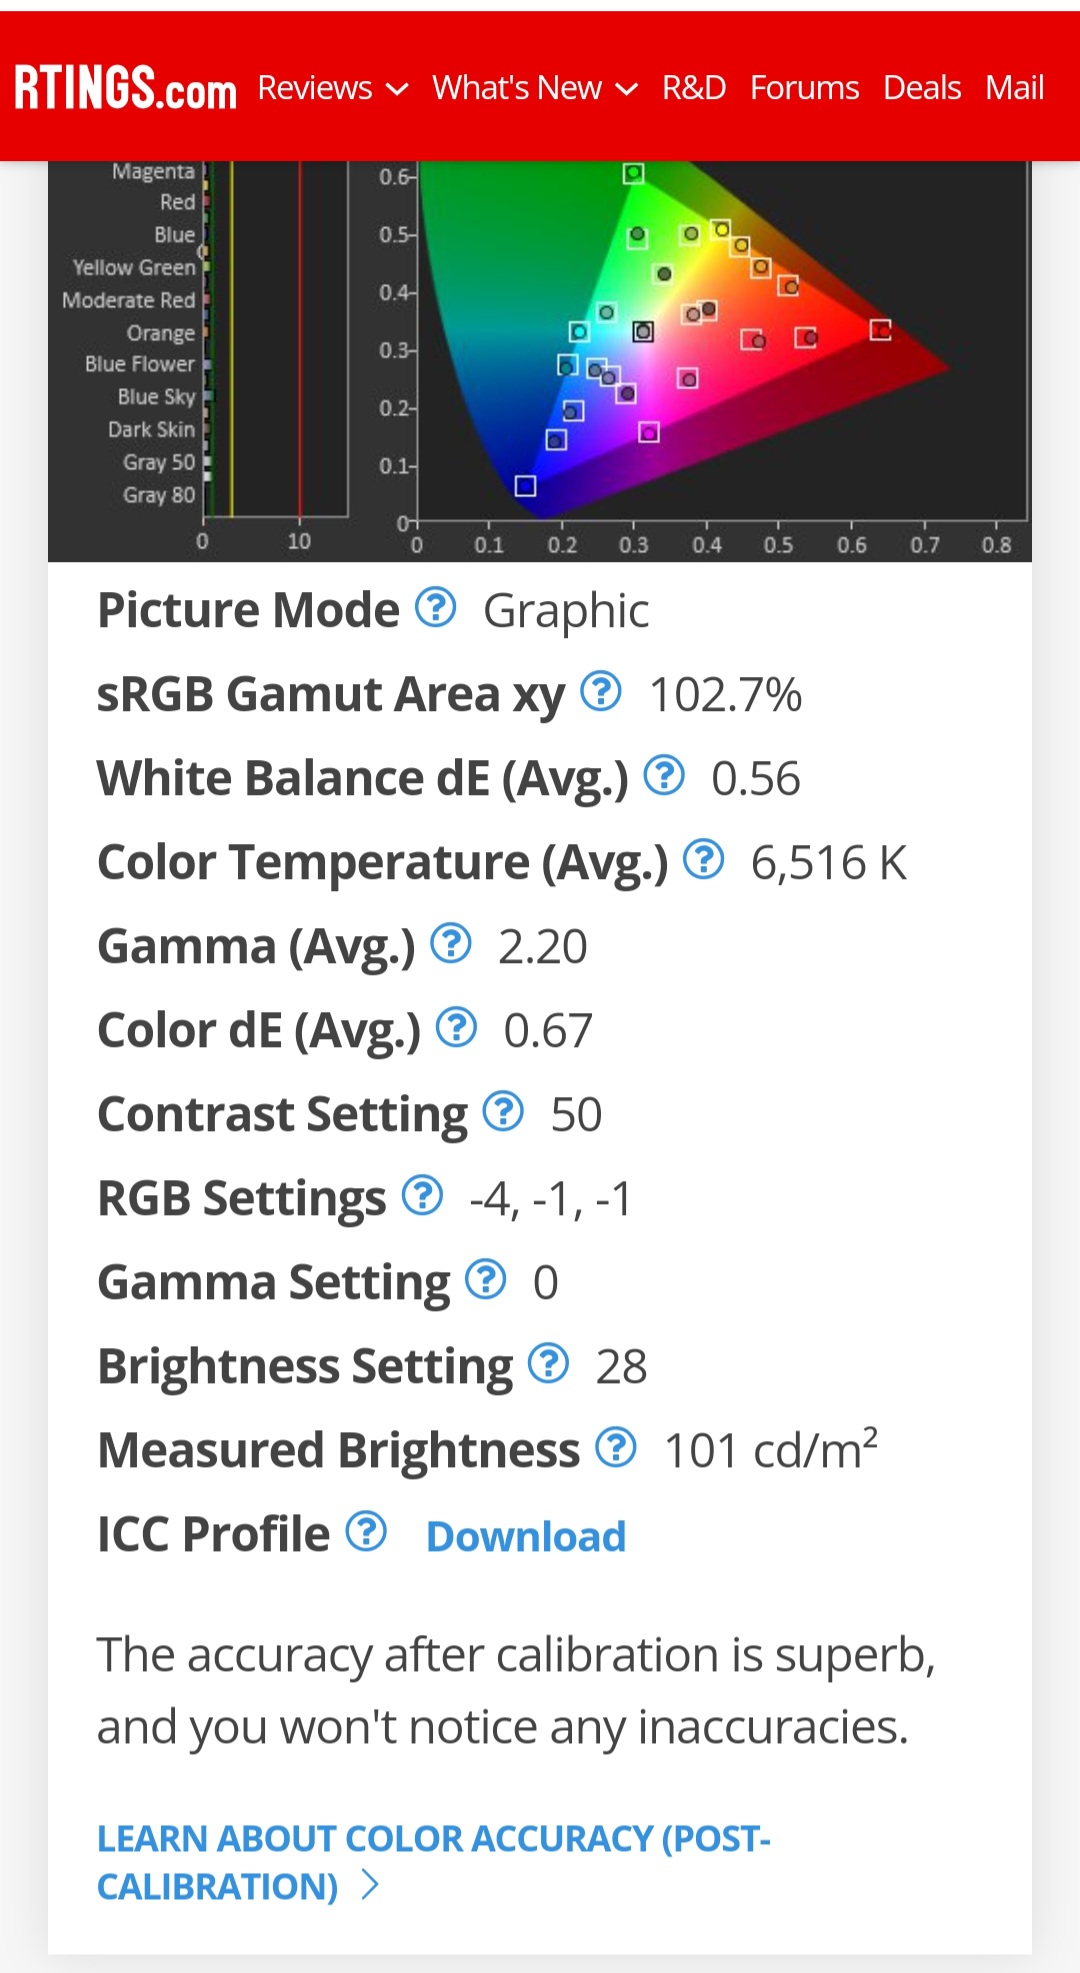The height and width of the screenshot is (1973, 1080).
Task: Open the What's New dropdown
Action: click(x=535, y=88)
